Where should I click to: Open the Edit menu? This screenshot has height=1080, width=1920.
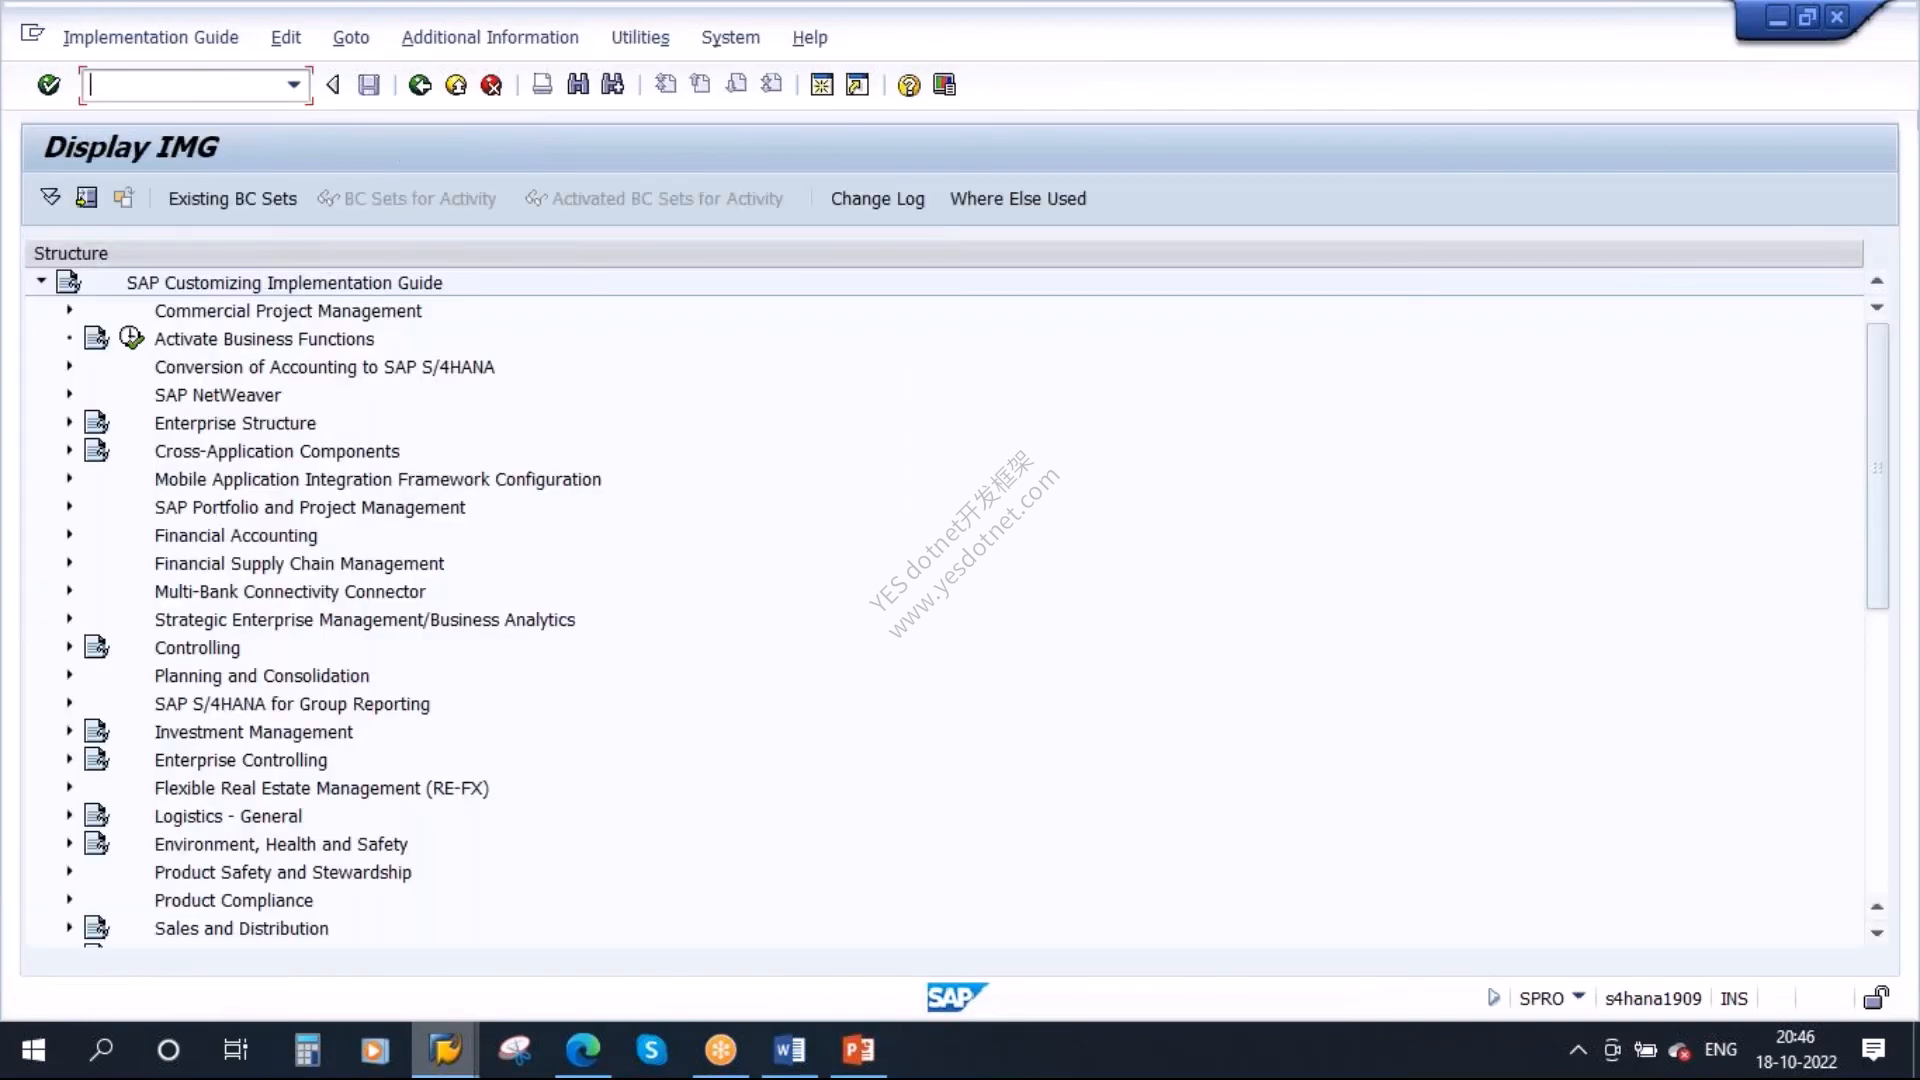point(285,37)
